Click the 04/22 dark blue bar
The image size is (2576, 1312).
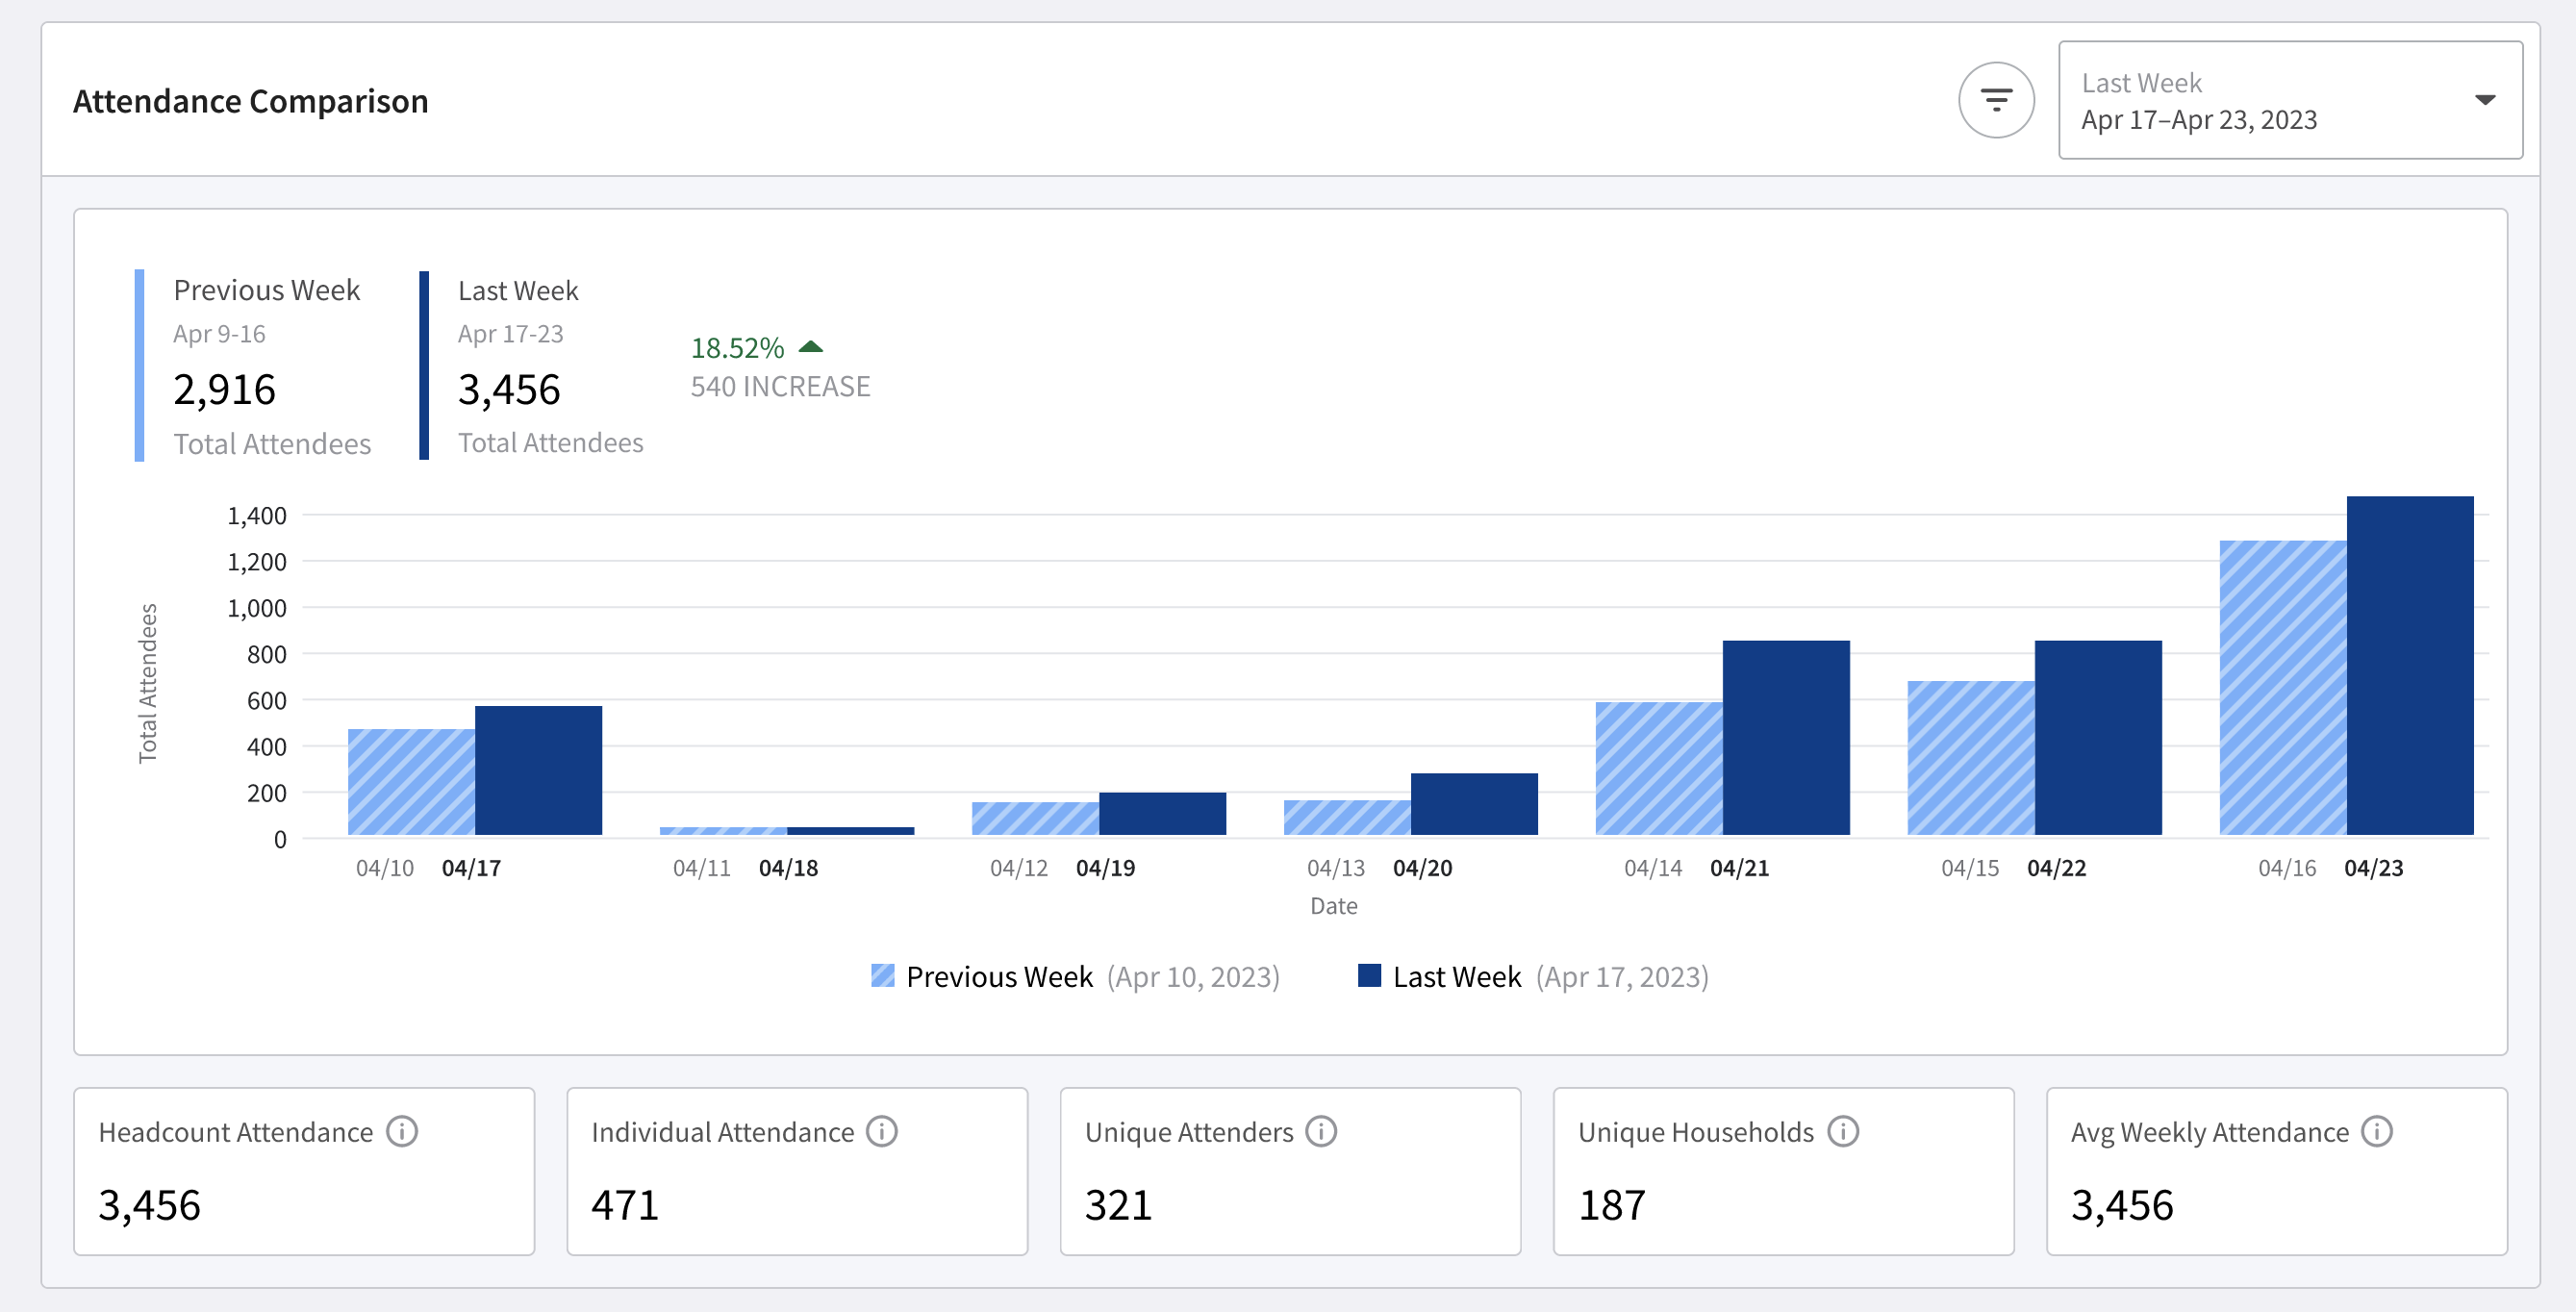(x=2097, y=737)
